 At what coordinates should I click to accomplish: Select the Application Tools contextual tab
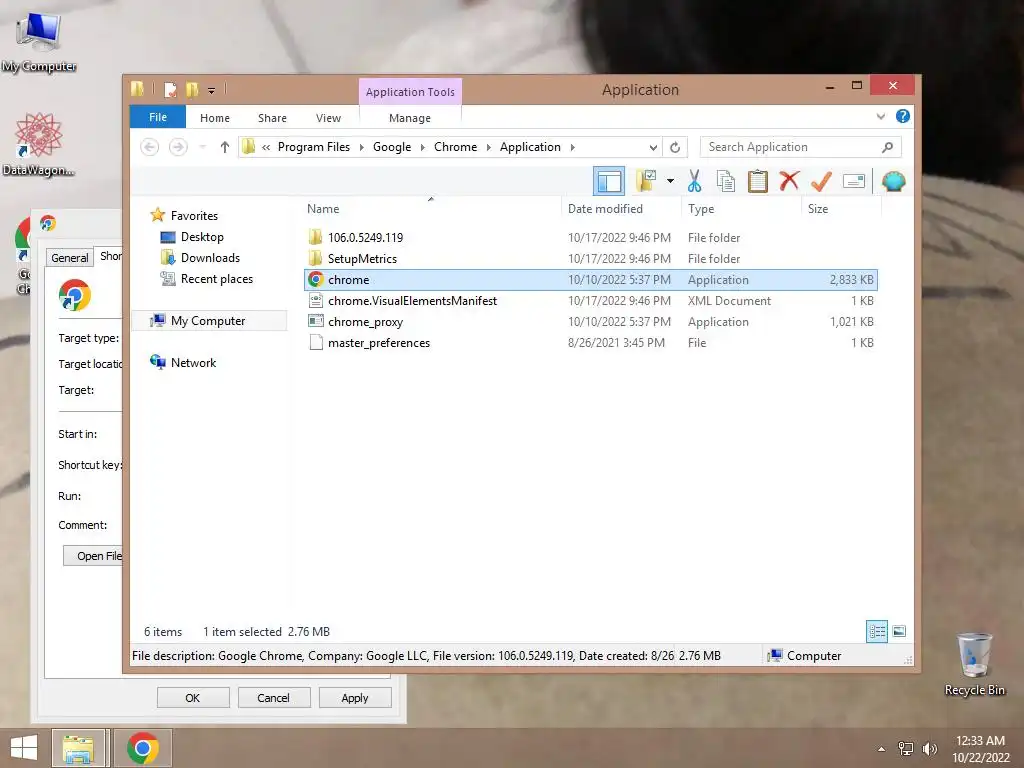(x=410, y=92)
